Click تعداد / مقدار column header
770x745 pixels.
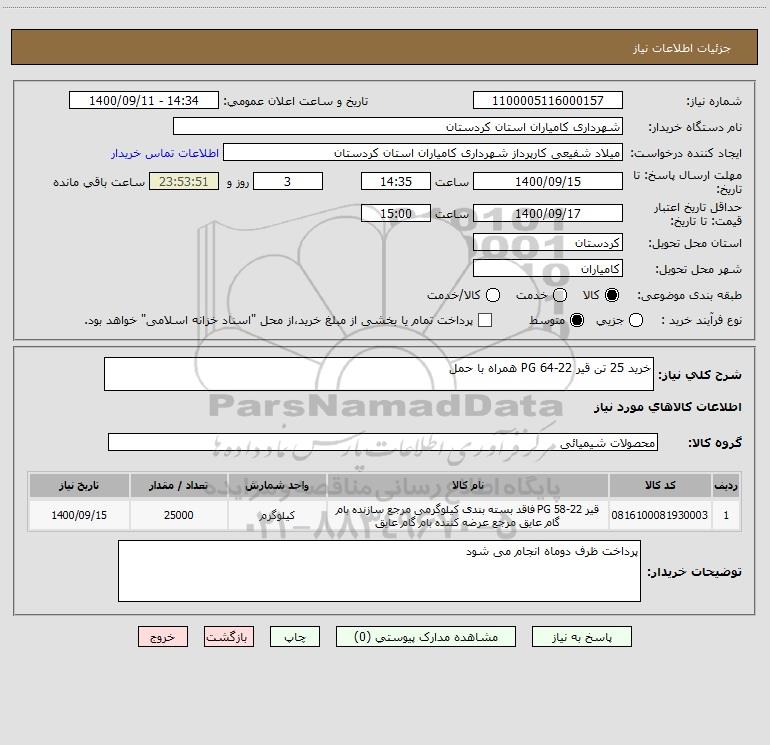click(179, 485)
